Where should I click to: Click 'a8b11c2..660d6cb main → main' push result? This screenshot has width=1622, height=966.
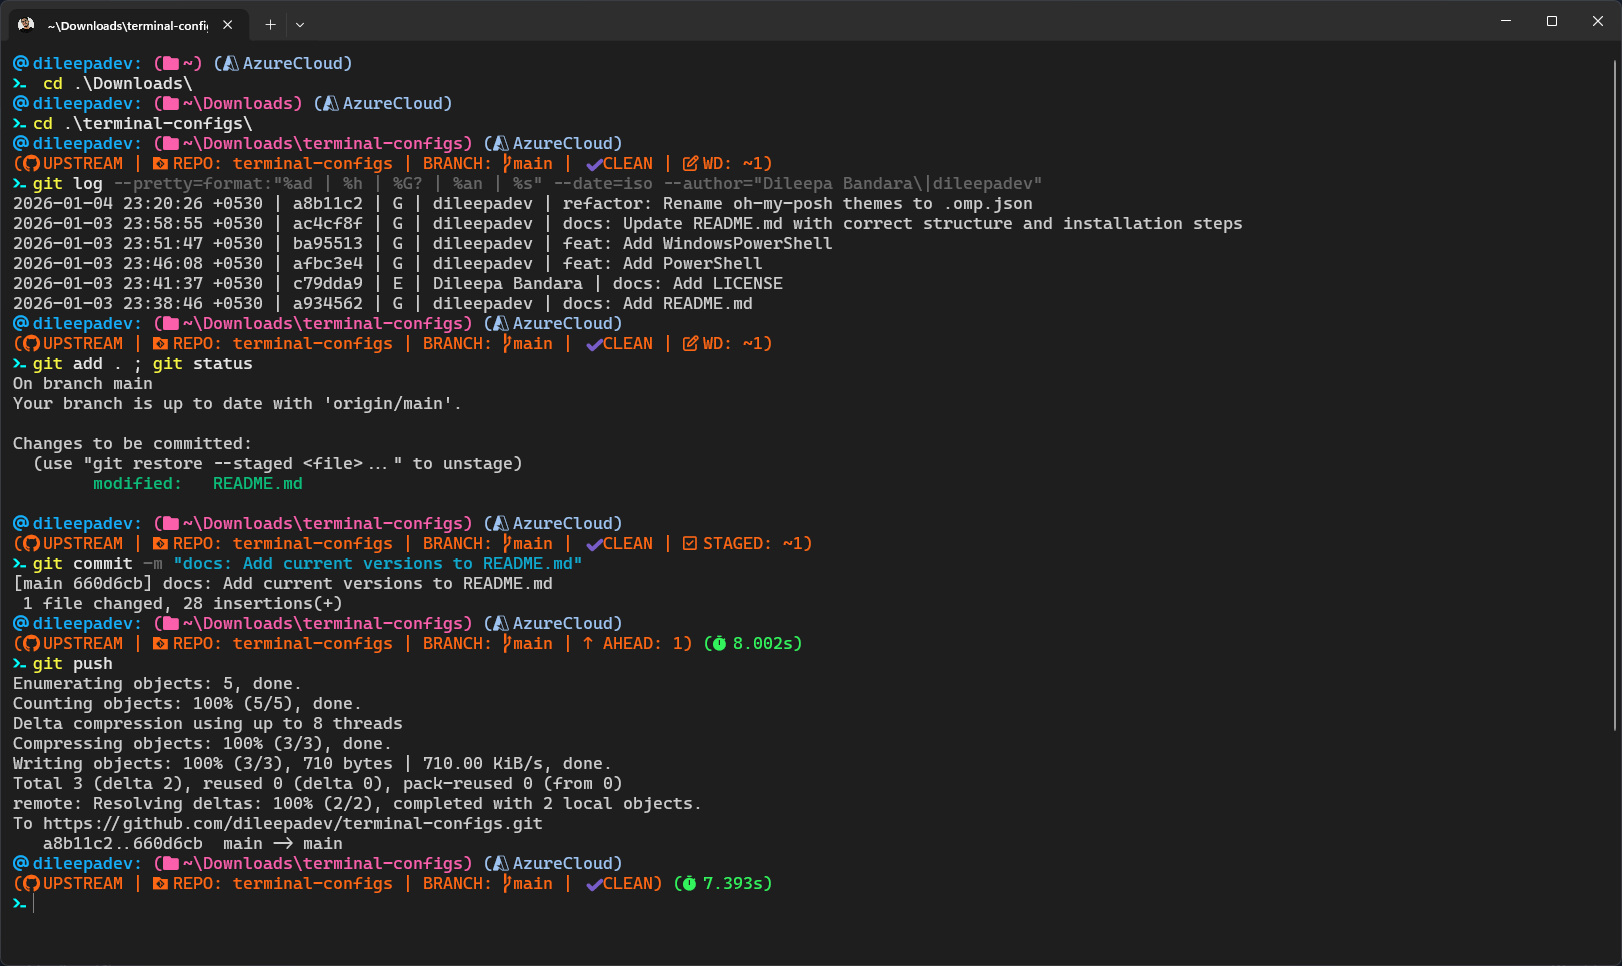click(x=193, y=844)
